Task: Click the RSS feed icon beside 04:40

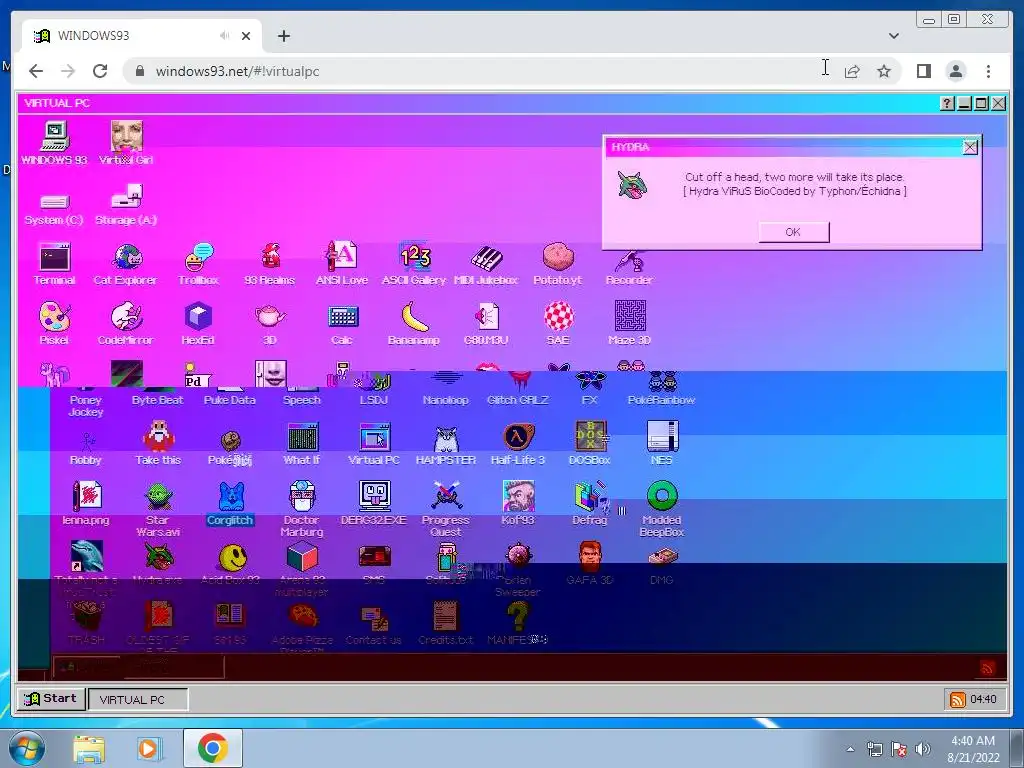Action: click(957, 699)
